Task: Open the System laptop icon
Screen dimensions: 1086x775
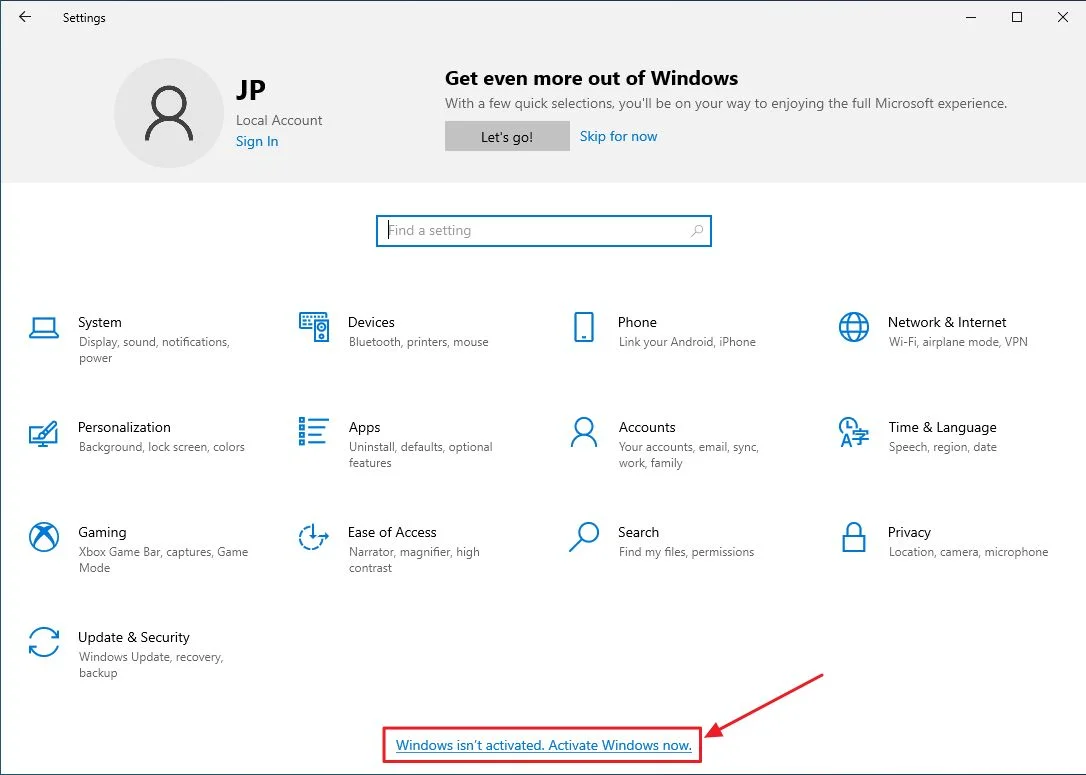Action: pyautogui.click(x=44, y=328)
